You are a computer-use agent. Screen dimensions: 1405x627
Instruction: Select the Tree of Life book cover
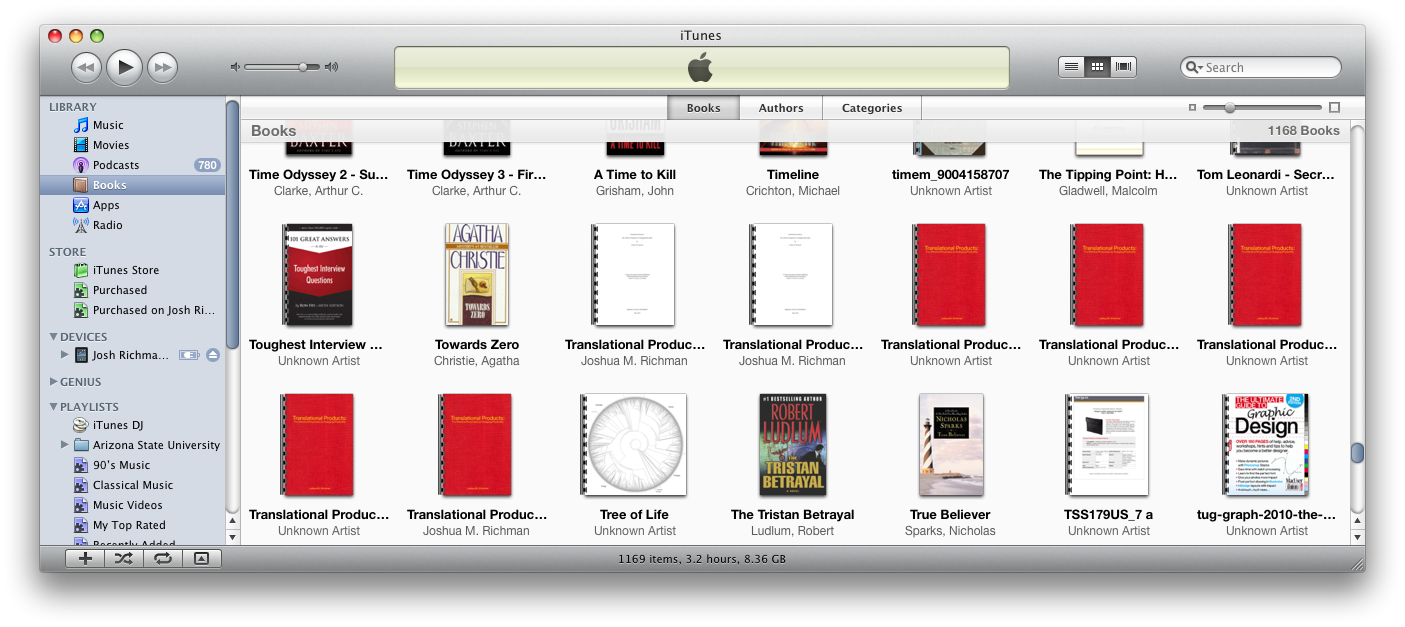click(634, 445)
